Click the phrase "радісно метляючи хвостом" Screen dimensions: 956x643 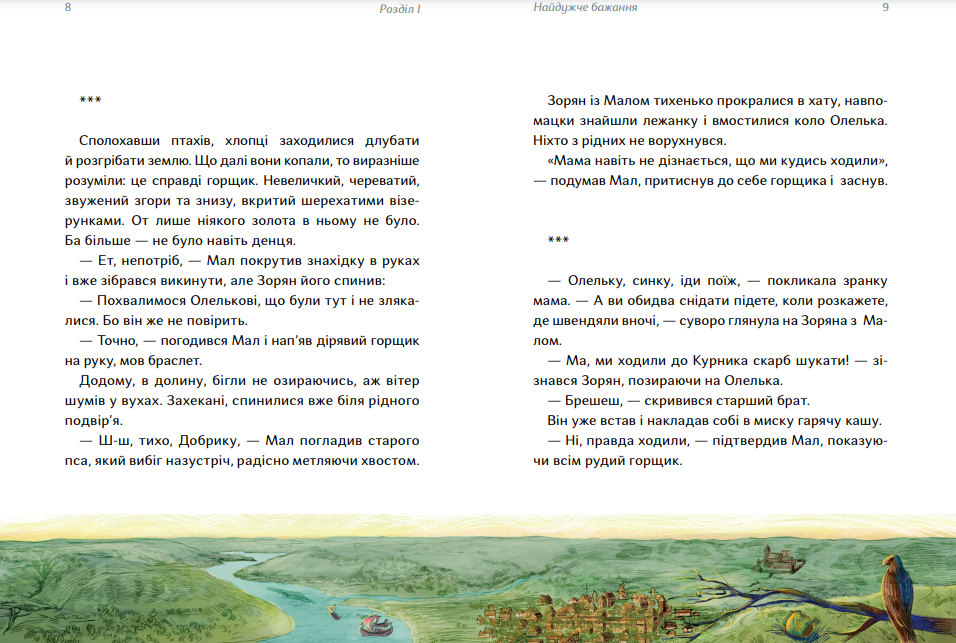[x=326, y=461]
